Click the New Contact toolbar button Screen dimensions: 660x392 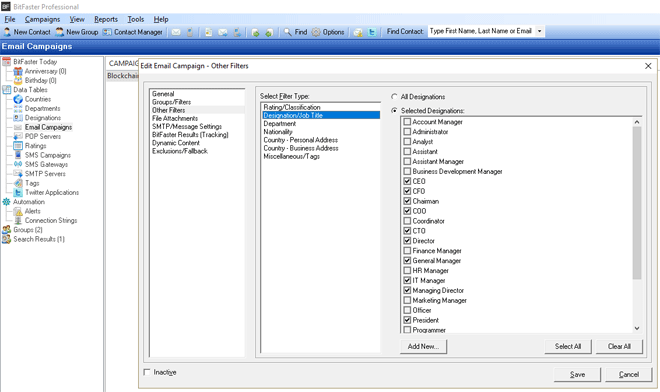[x=27, y=32]
